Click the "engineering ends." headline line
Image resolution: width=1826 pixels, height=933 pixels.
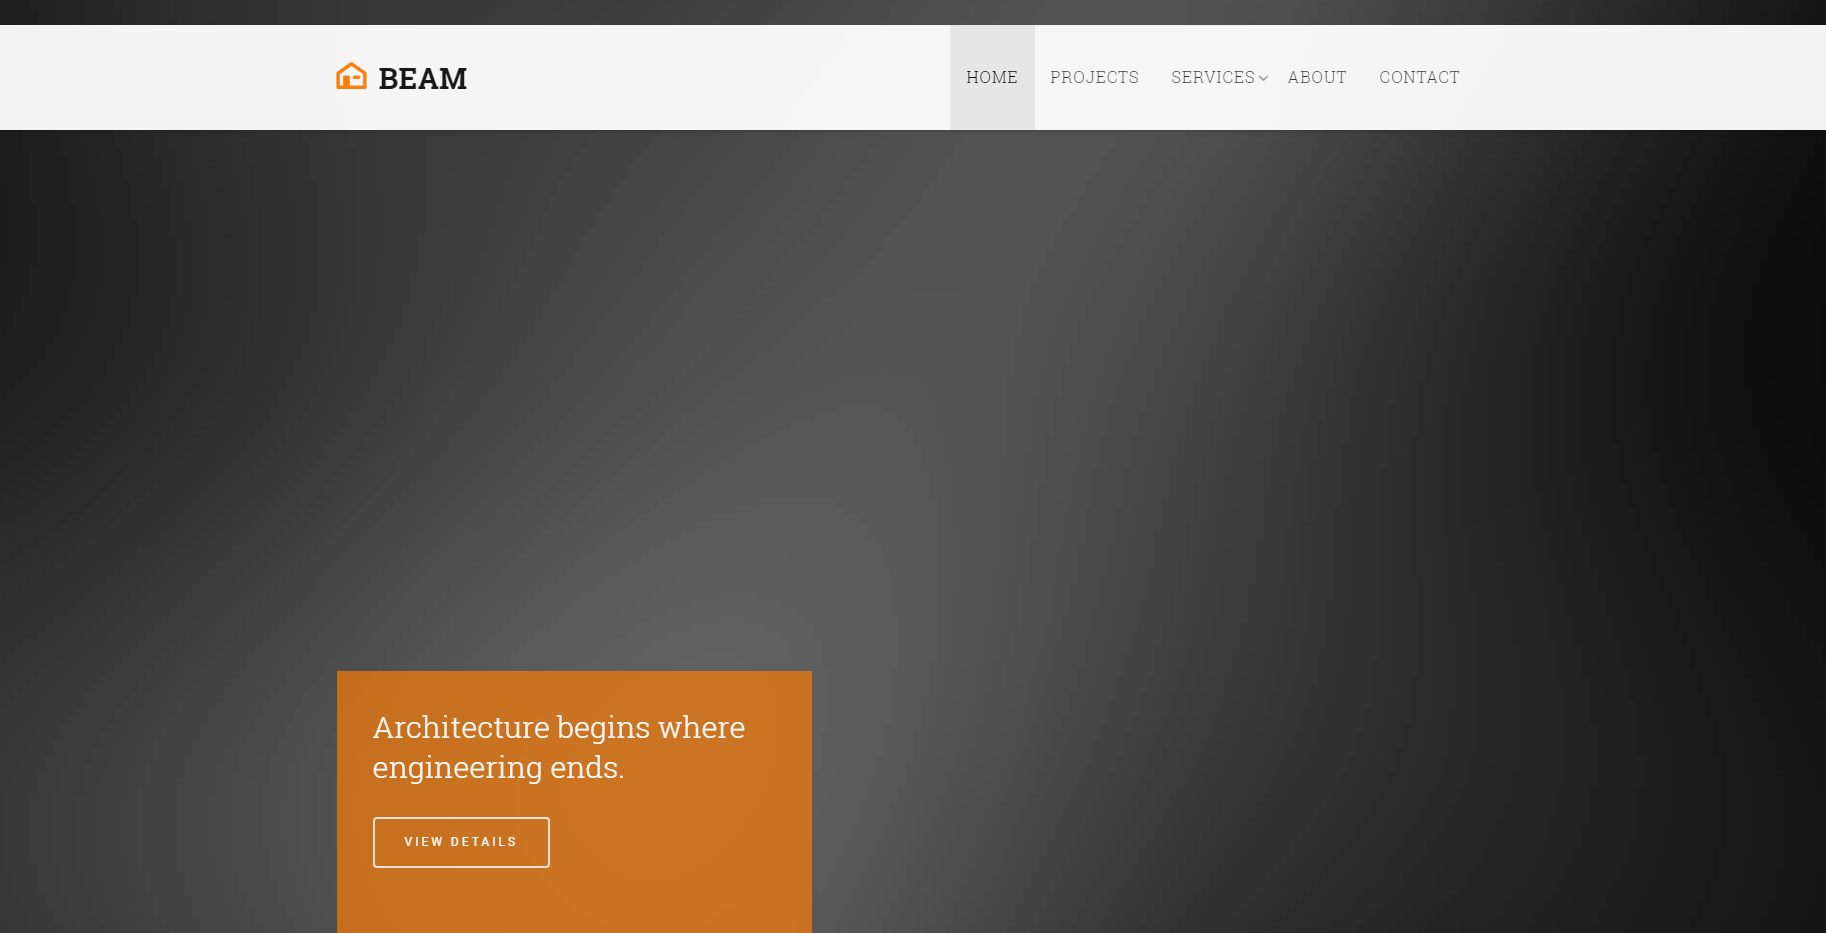[498, 767]
